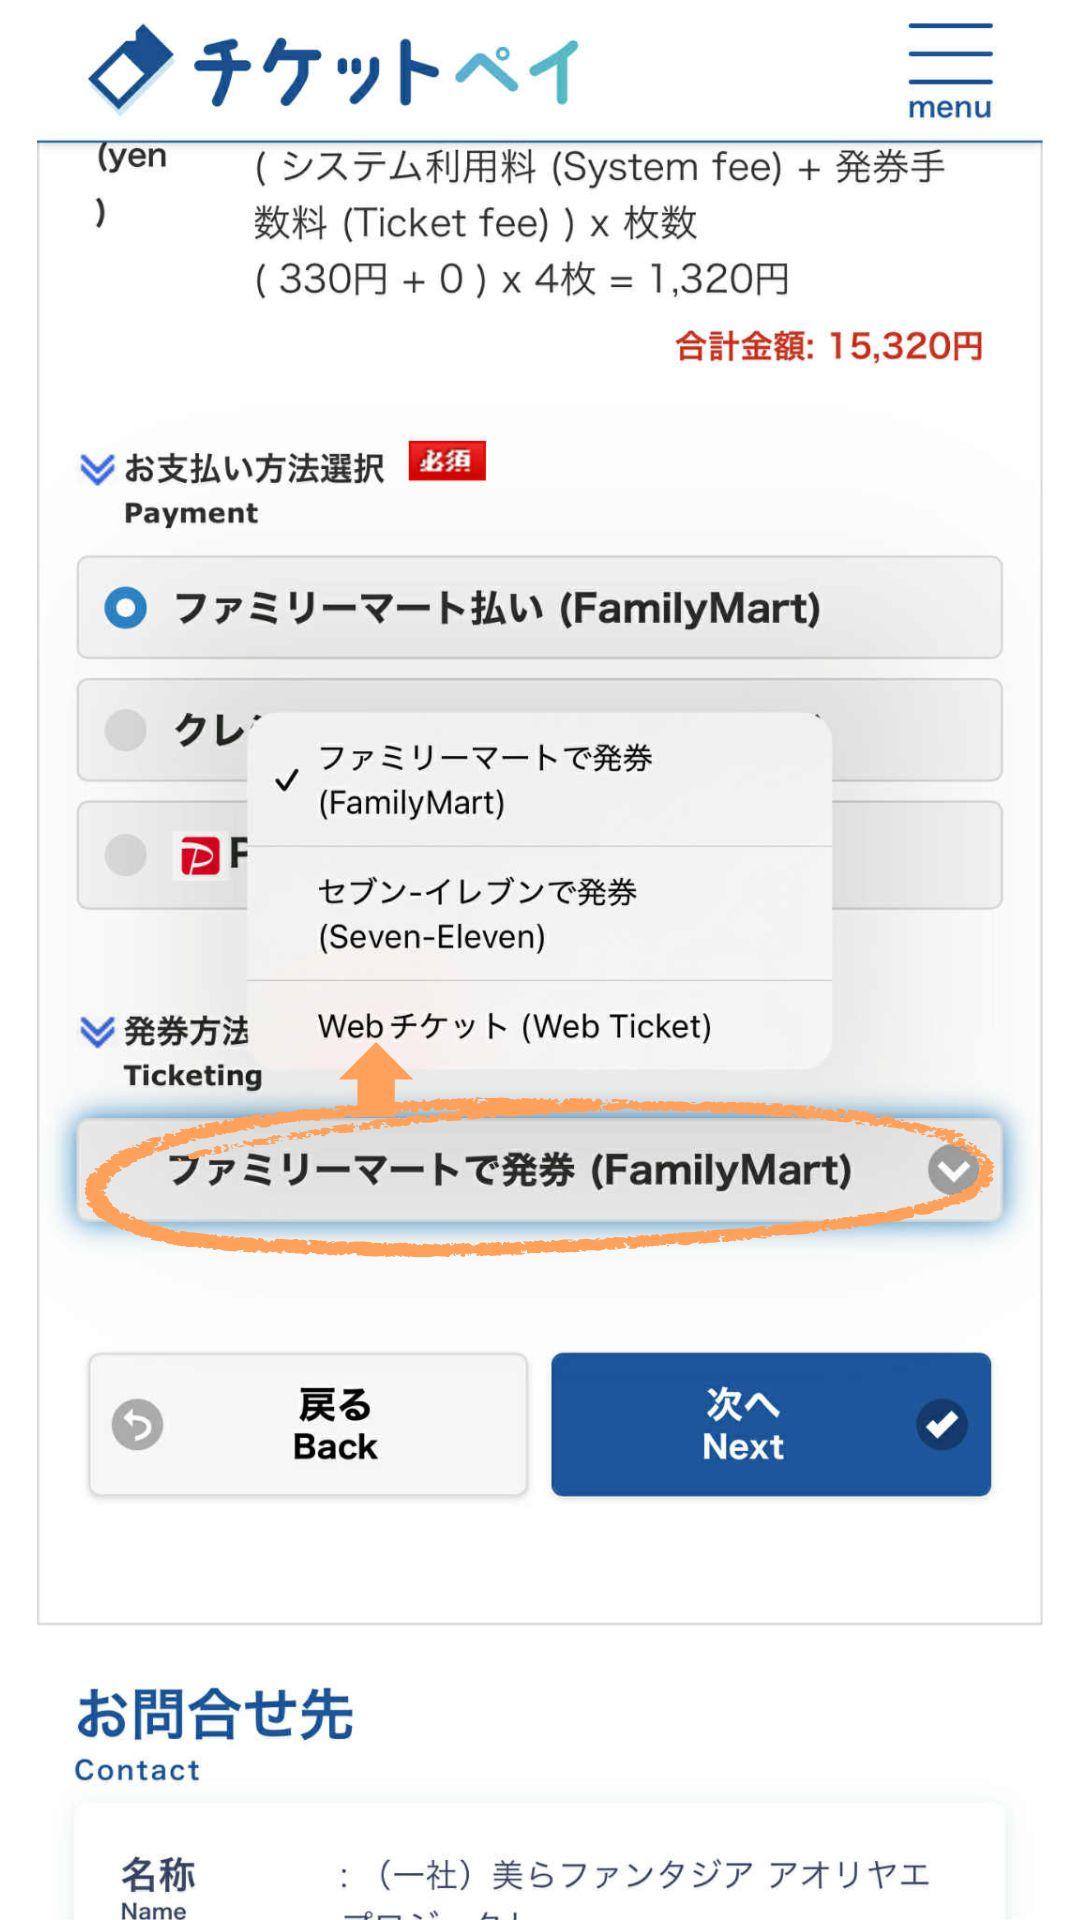Choose Seven-Eleven ticketing option
Screen dimensions: 1080x1920
(x=540, y=914)
